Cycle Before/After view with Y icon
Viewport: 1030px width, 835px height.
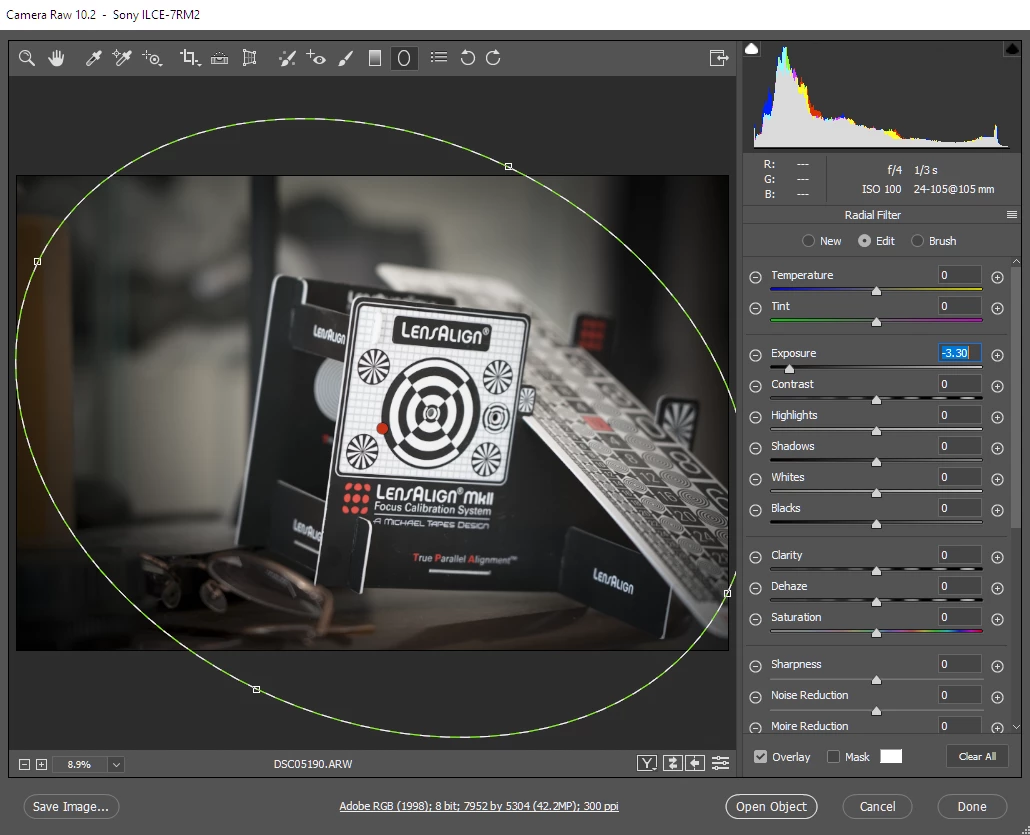click(647, 763)
